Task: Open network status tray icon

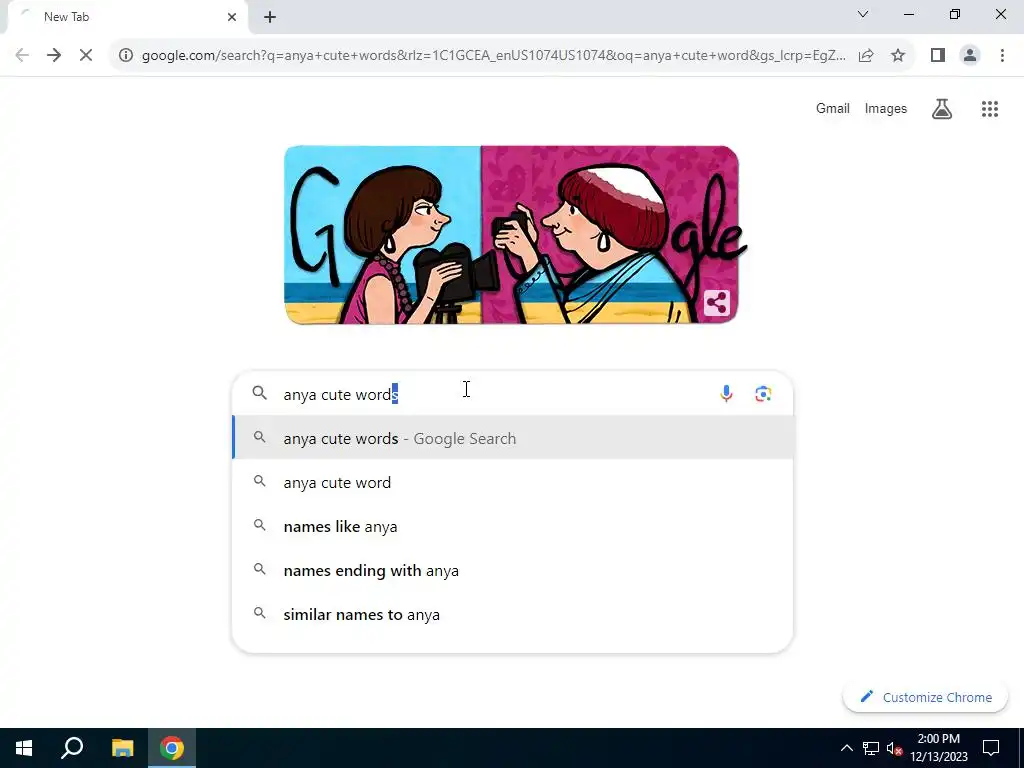Action: click(x=871, y=748)
